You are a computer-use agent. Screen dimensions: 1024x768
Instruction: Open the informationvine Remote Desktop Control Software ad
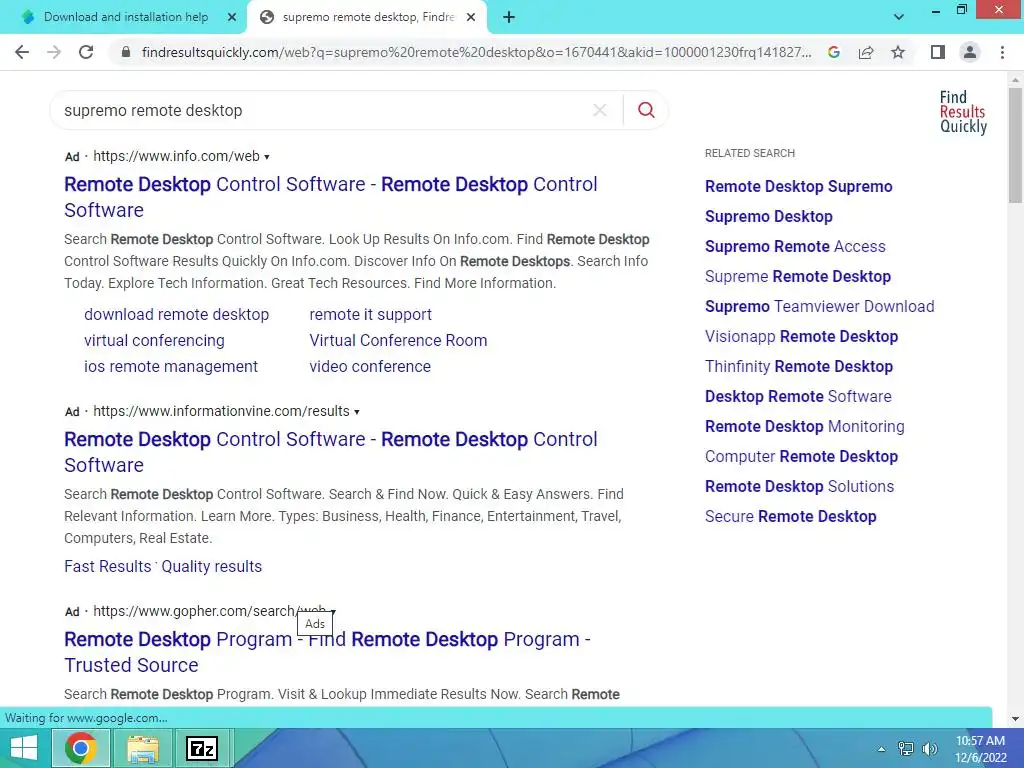330,452
